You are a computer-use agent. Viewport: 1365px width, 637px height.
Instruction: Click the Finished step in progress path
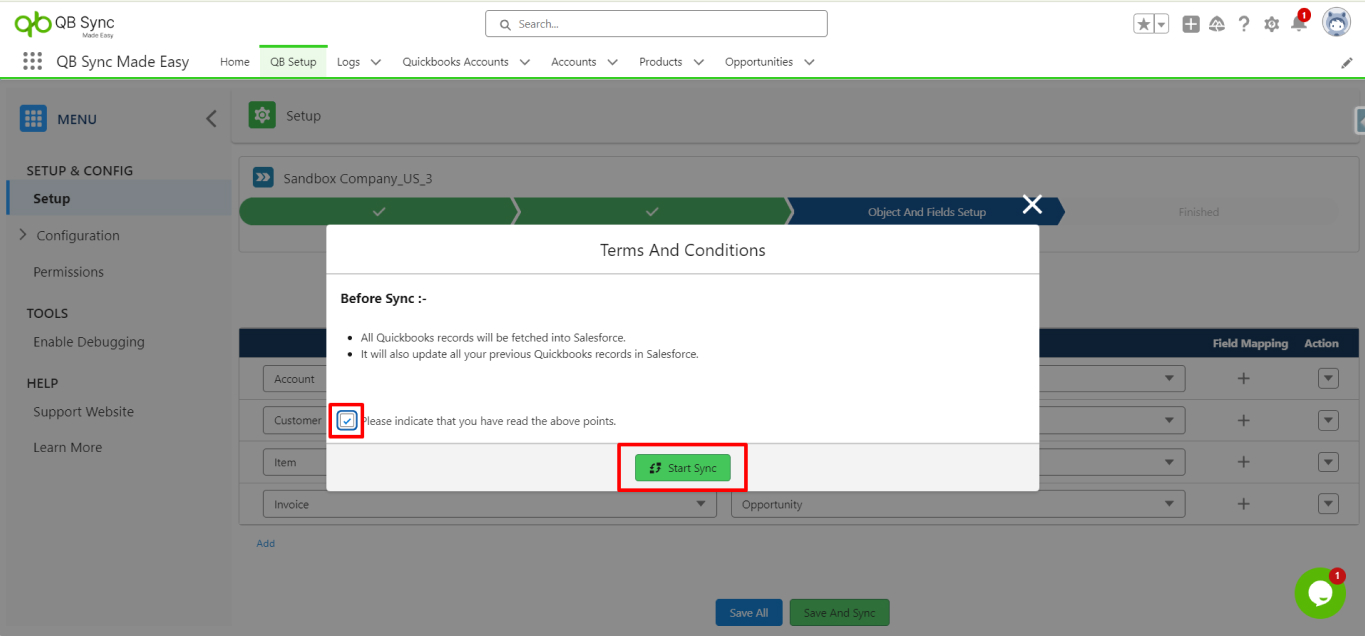pyautogui.click(x=1198, y=212)
